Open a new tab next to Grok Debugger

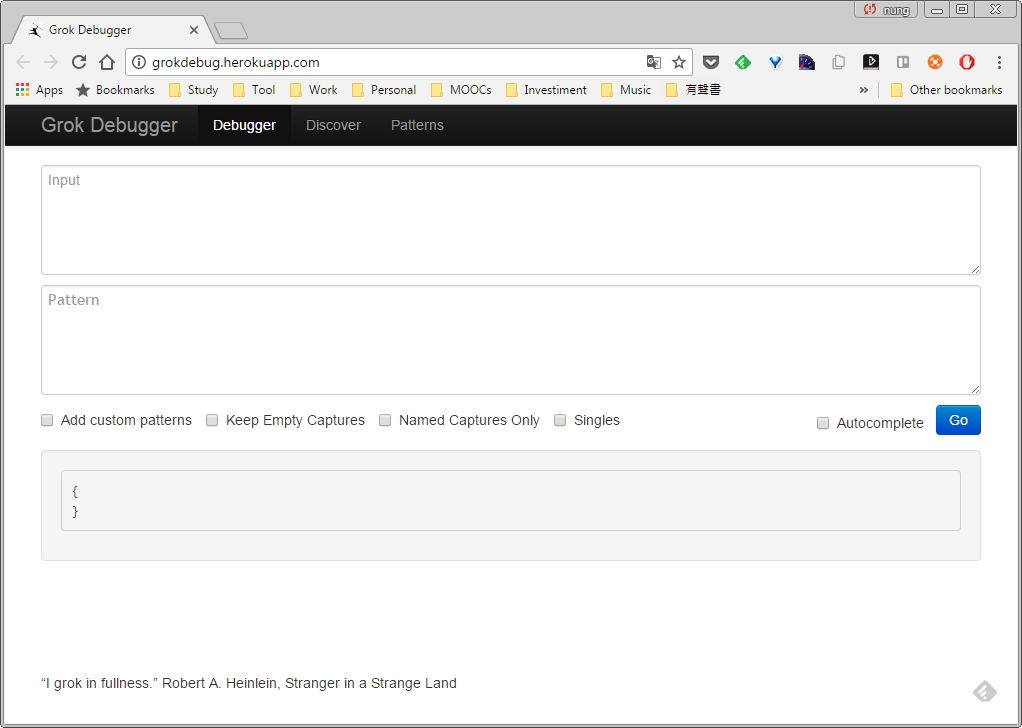pos(231,30)
